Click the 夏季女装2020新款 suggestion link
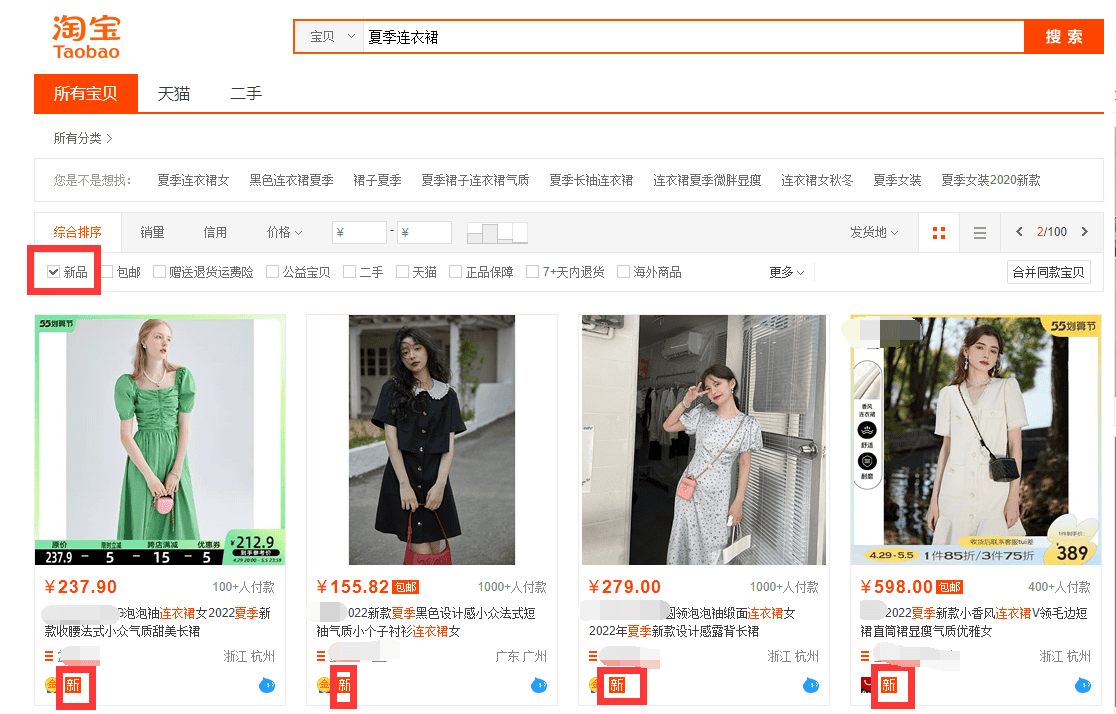This screenshot has height=714, width=1116. pos(991,181)
